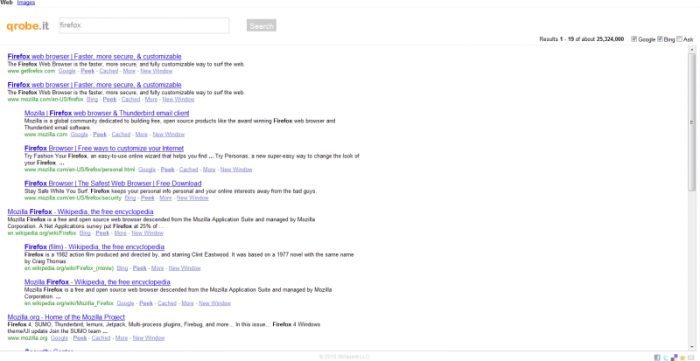This screenshot has width=700, height=361.
Task: Open Mozilla Firefox & Thunderbird email client result
Action: point(107,113)
